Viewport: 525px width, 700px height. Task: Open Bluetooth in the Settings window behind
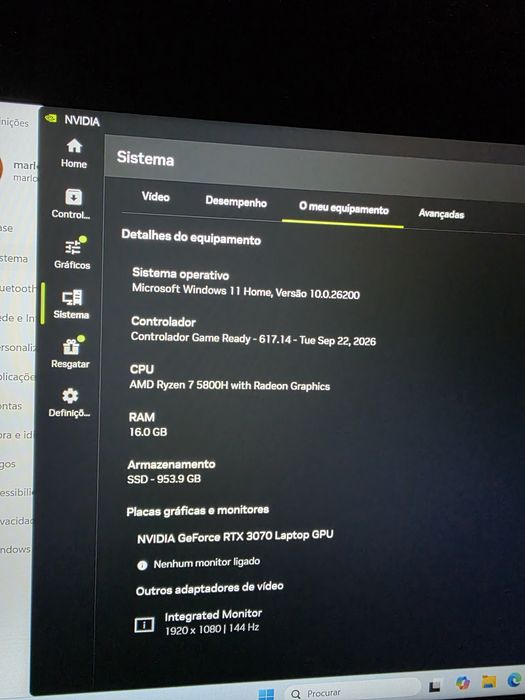17,288
